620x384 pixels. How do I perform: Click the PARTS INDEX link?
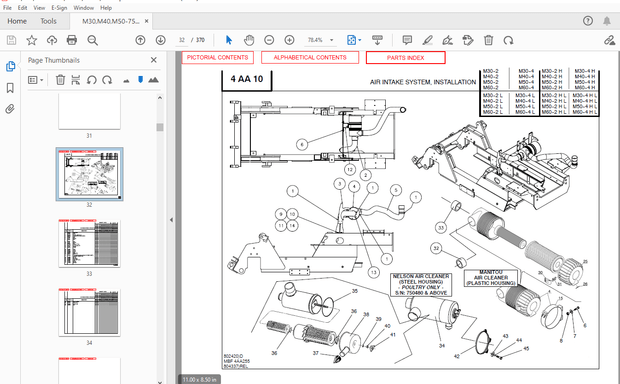tap(406, 58)
